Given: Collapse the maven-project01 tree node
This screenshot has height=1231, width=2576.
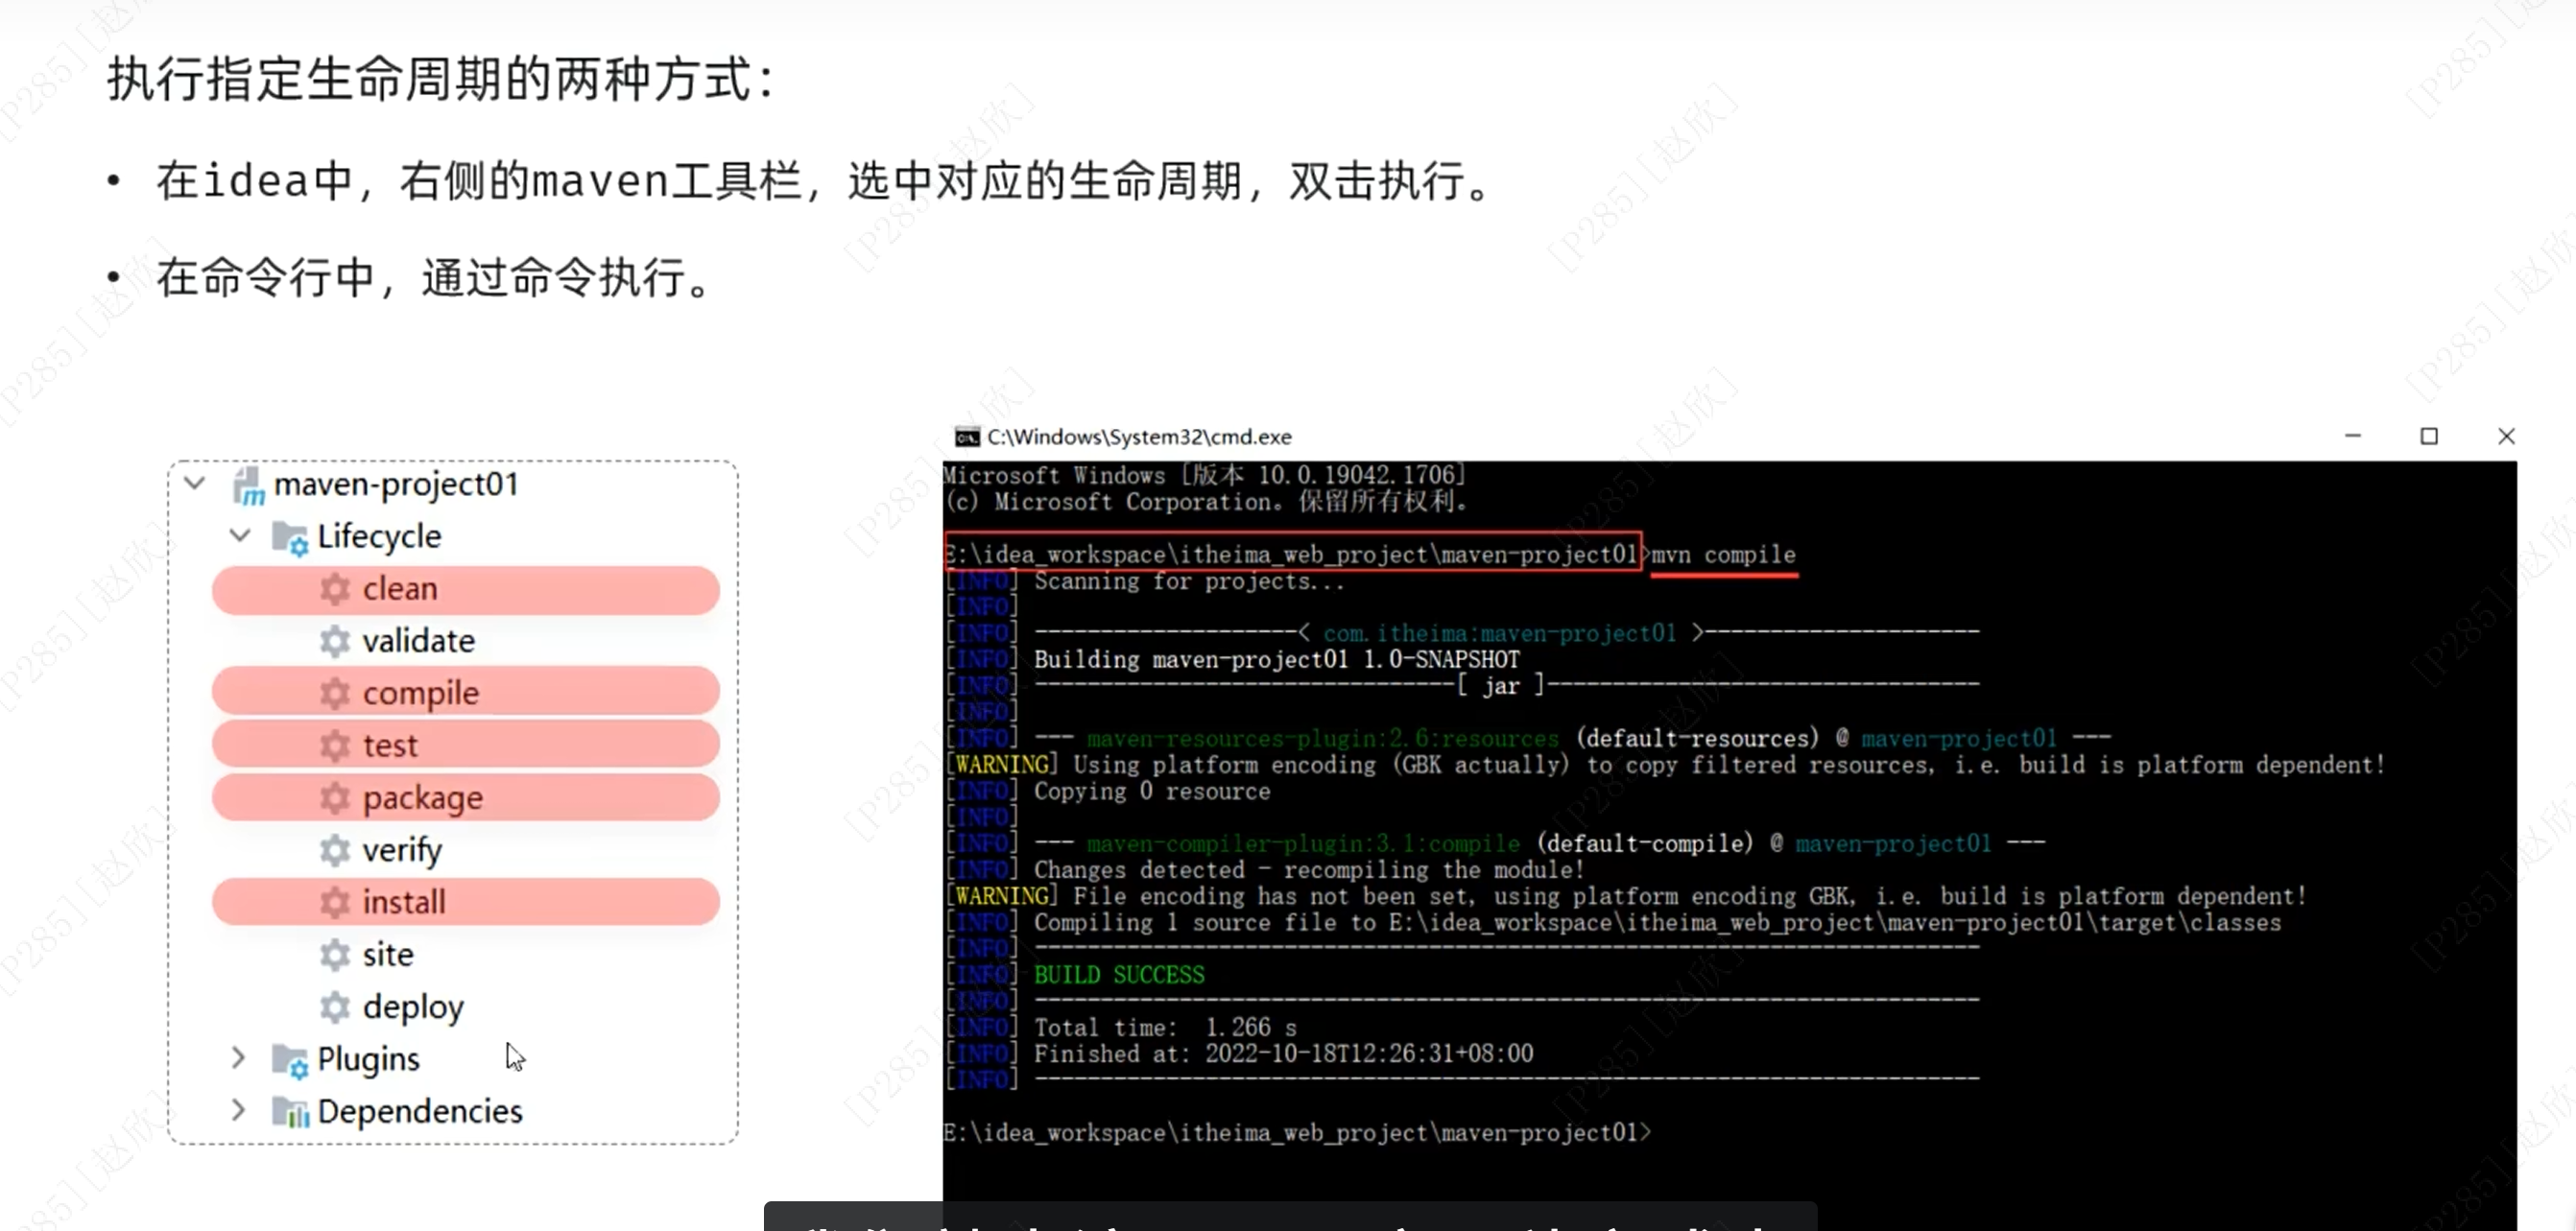Looking at the screenshot, I should click(x=195, y=484).
